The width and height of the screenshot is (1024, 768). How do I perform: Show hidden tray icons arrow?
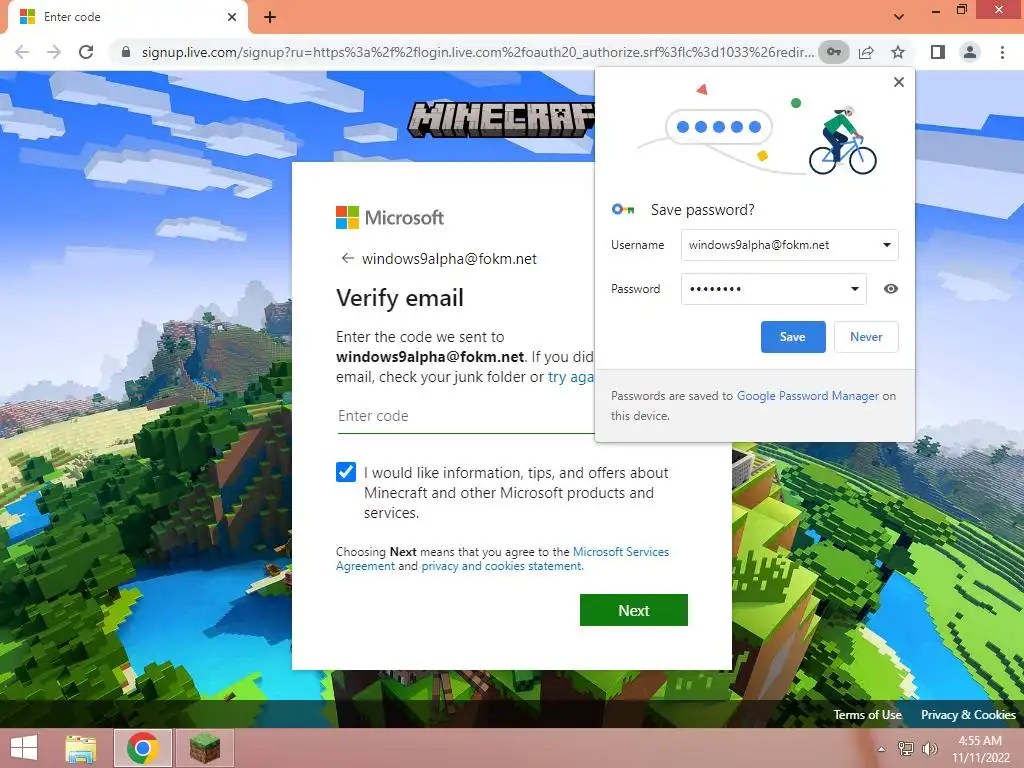(882, 749)
